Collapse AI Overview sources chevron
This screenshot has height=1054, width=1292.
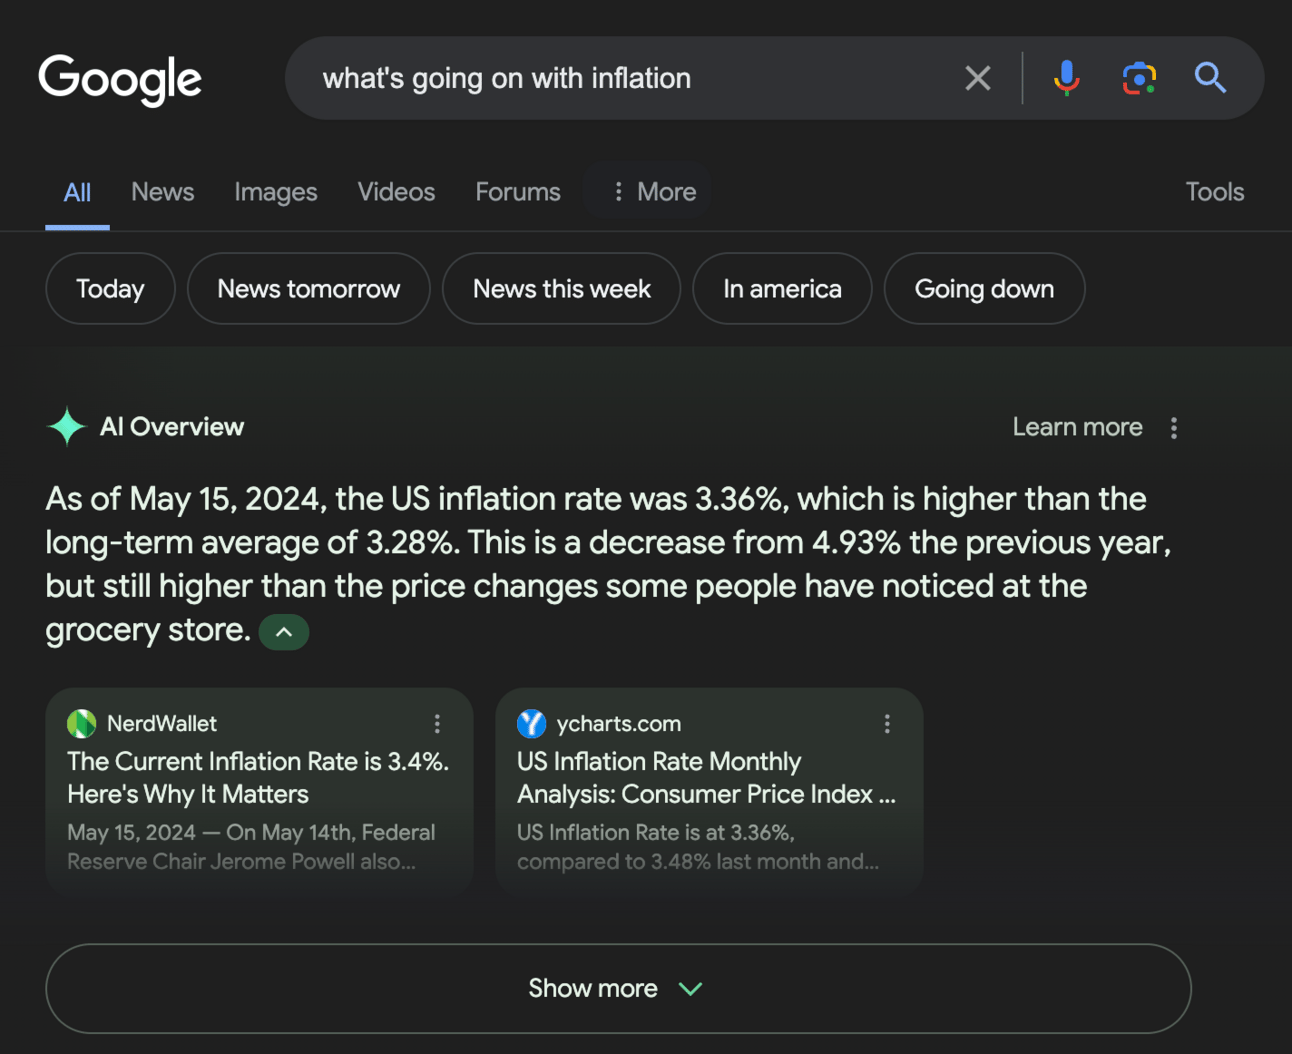coord(284,632)
